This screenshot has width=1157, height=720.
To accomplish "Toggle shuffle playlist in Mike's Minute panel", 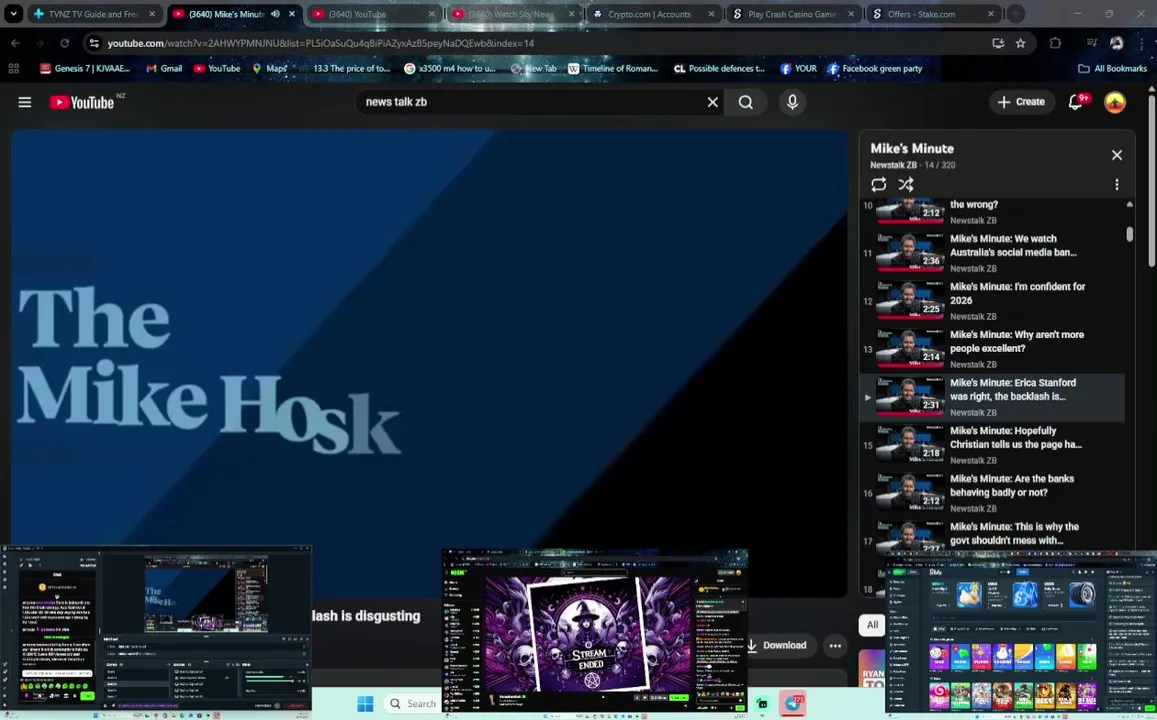I will [x=905, y=184].
